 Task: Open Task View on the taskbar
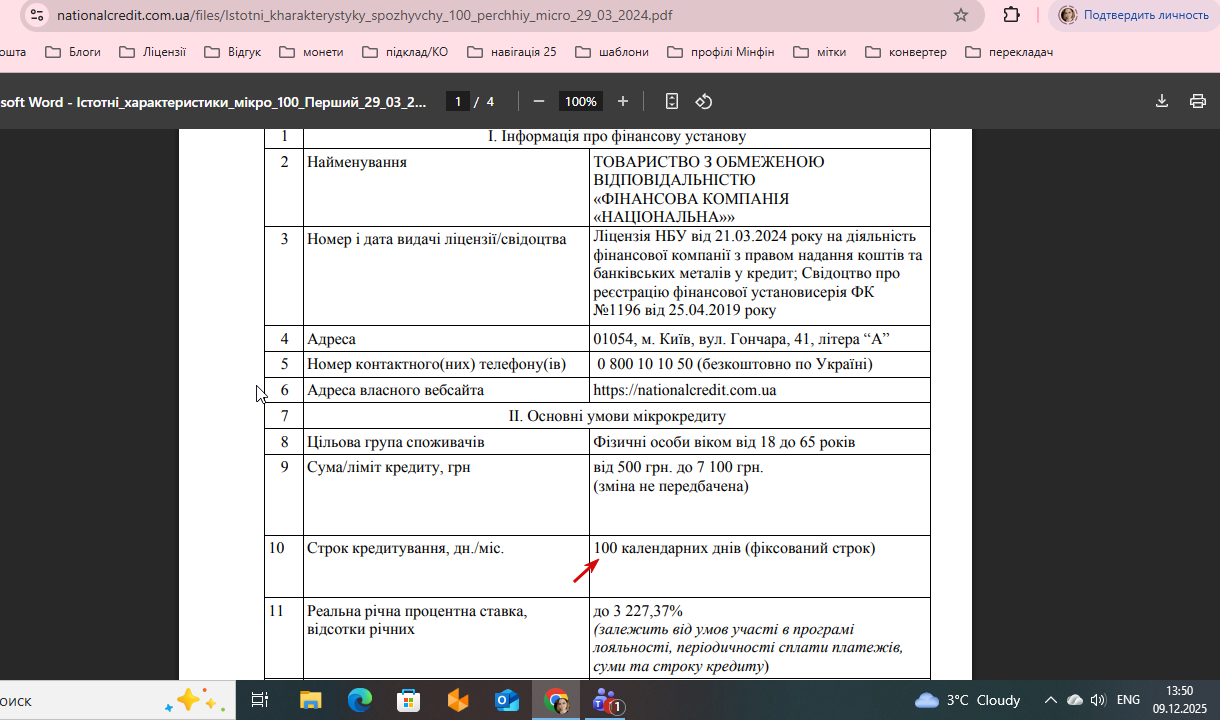click(x=259, y=701)
